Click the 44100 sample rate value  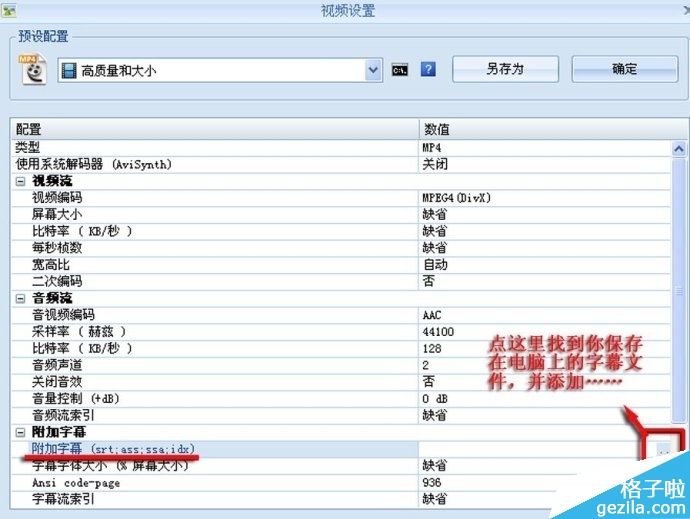545,332
